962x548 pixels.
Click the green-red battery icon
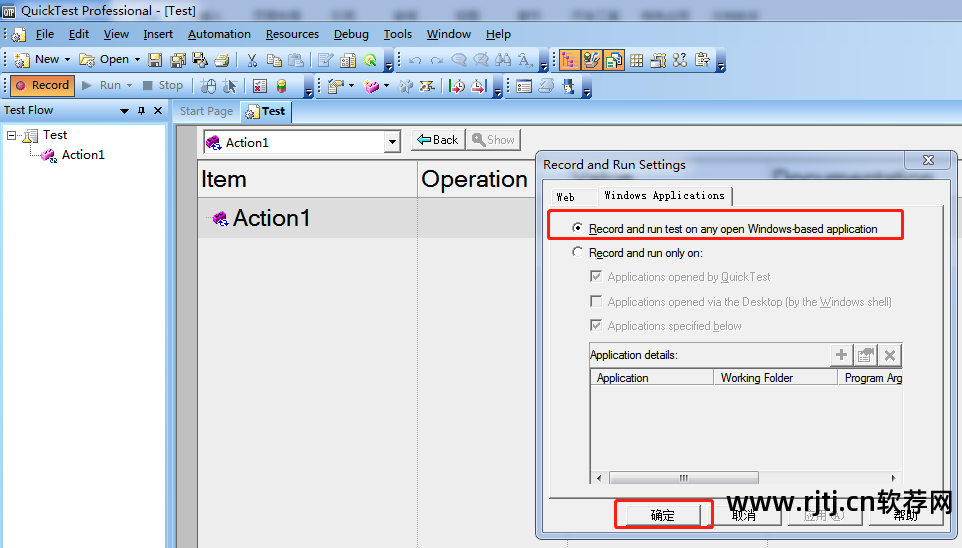pos(282,86)
